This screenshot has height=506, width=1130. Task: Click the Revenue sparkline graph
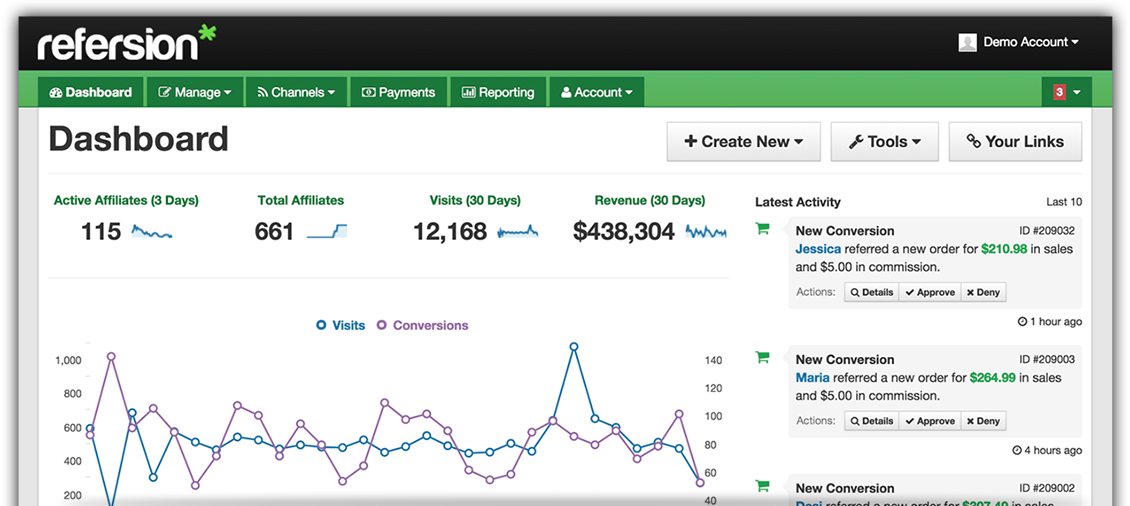[x=705, y=232]
